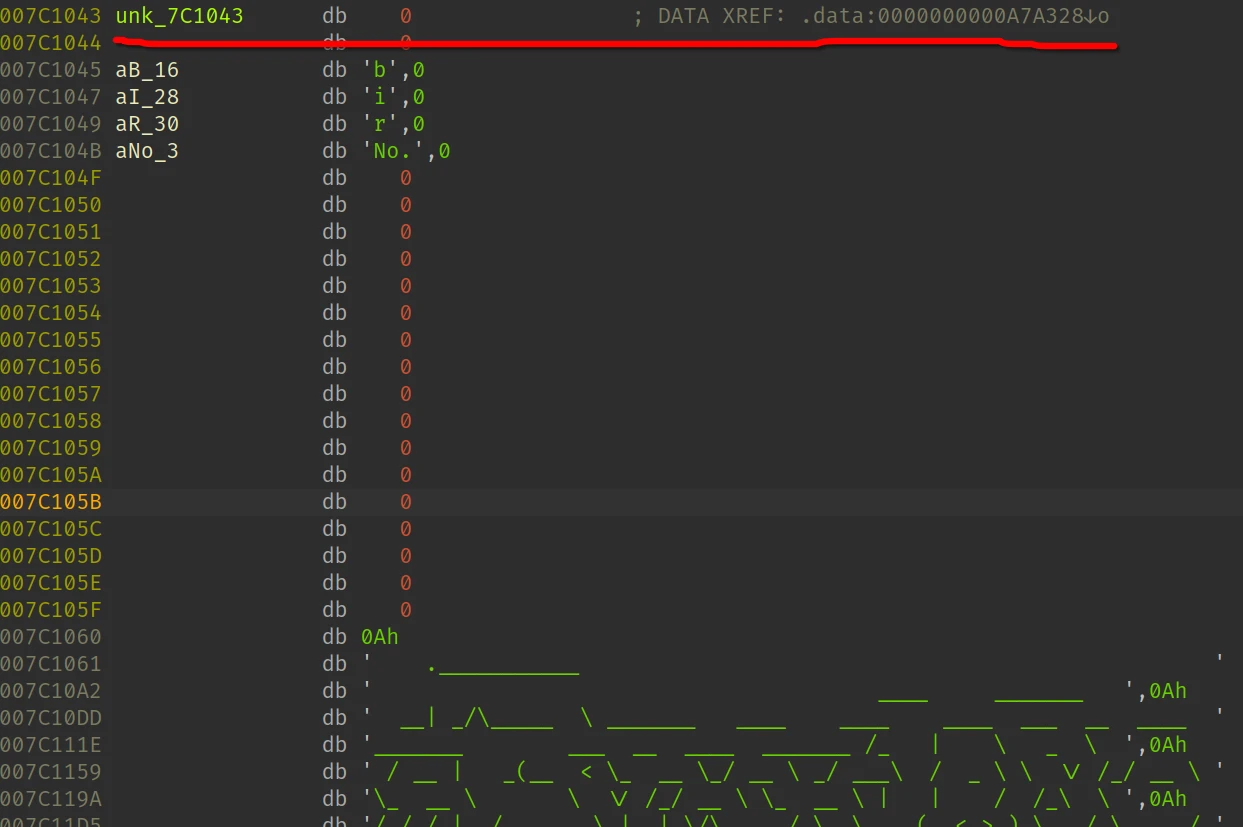Click the aR_30 label

[x=147, y=124]
